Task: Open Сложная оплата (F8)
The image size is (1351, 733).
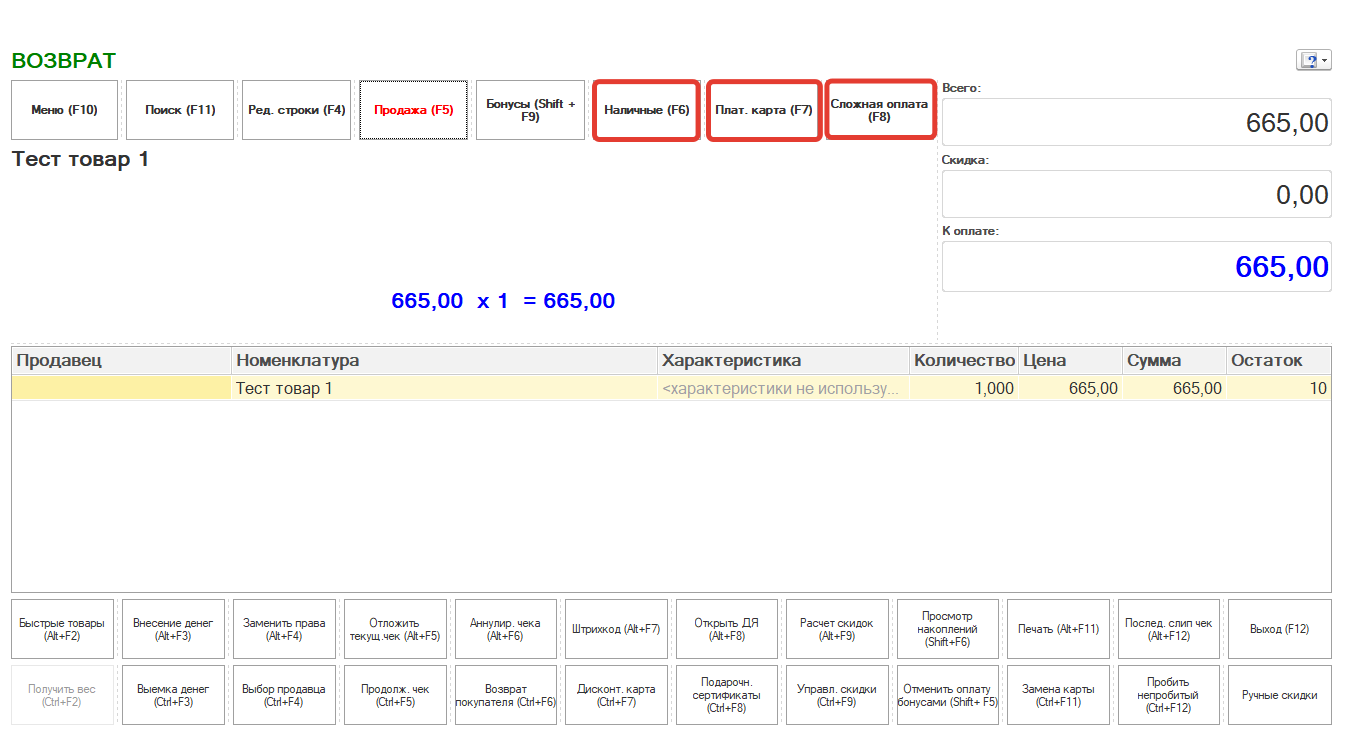Action: pyautogui.click(x=879, y=110)
